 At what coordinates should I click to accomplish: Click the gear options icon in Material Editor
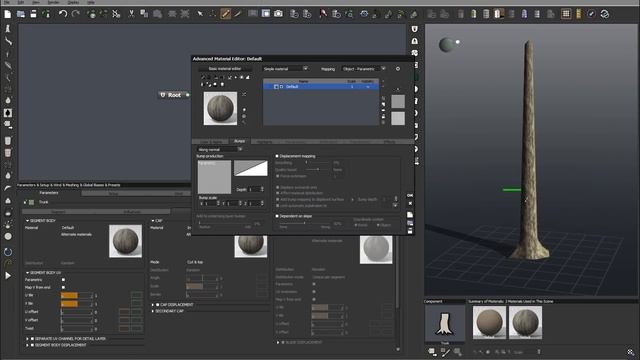(x=398, y=69)
